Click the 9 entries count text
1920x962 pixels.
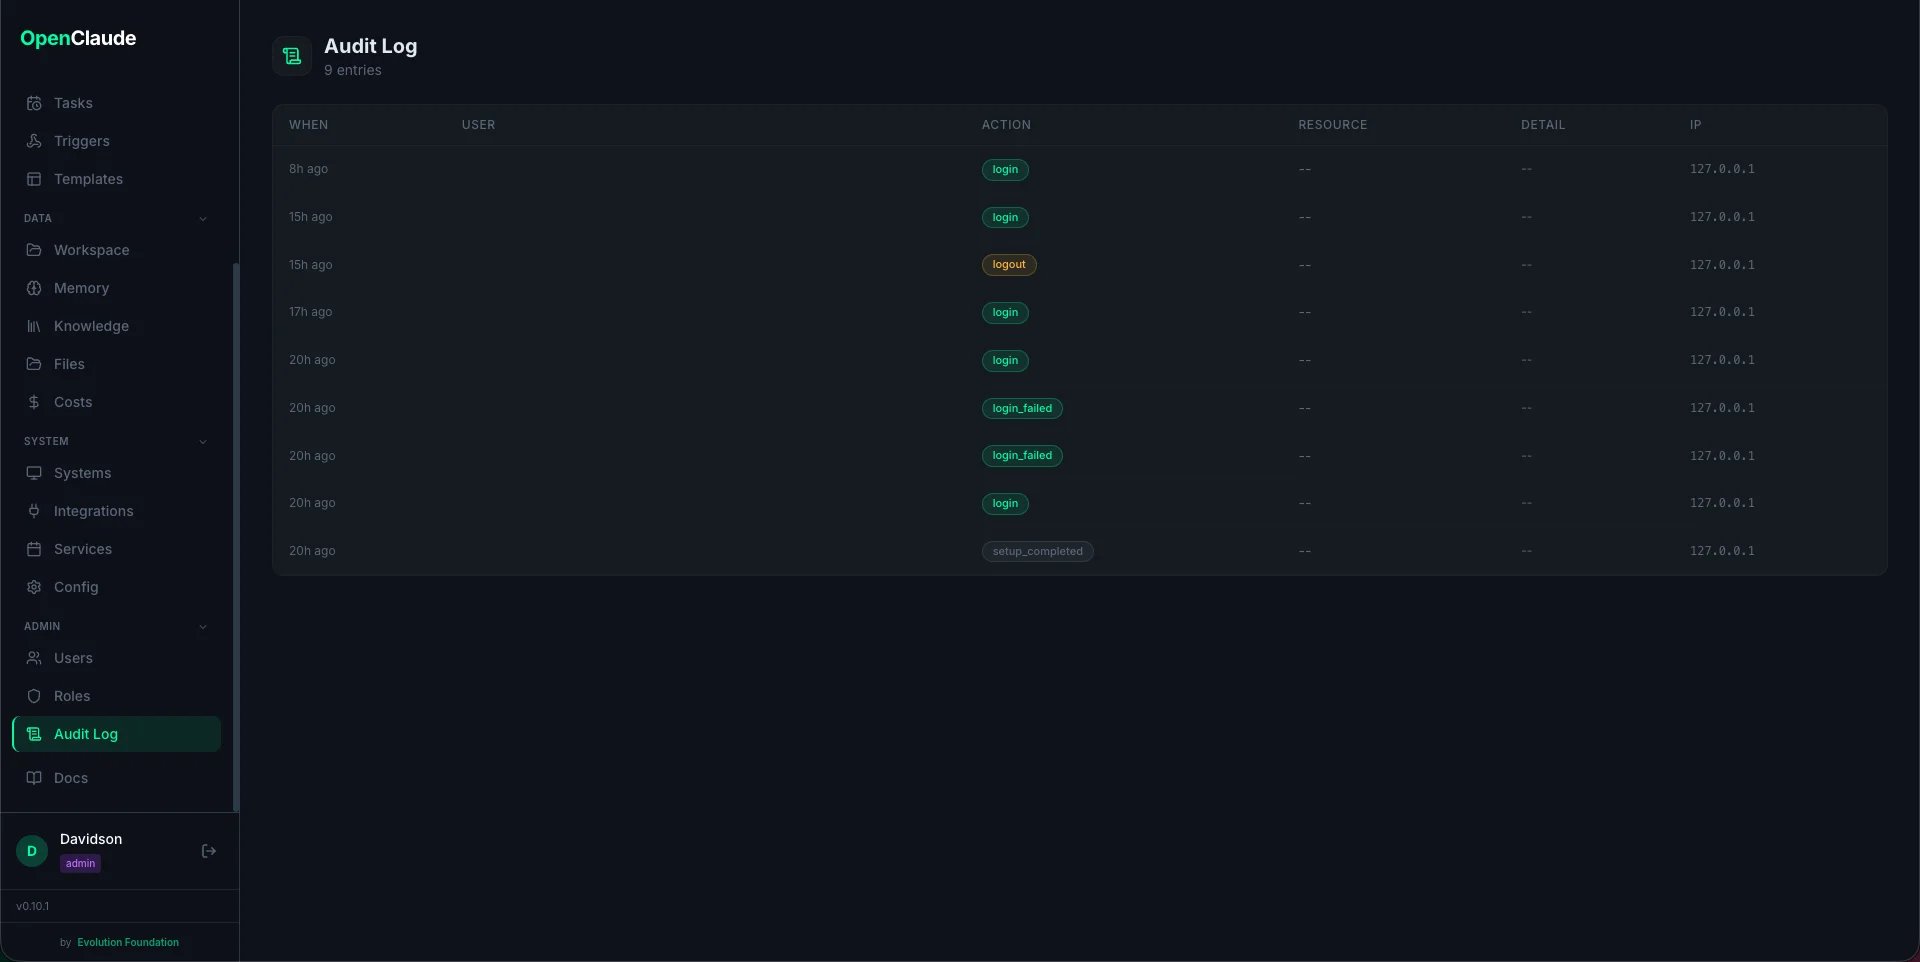pyautogui.click(x=353, y=70)
